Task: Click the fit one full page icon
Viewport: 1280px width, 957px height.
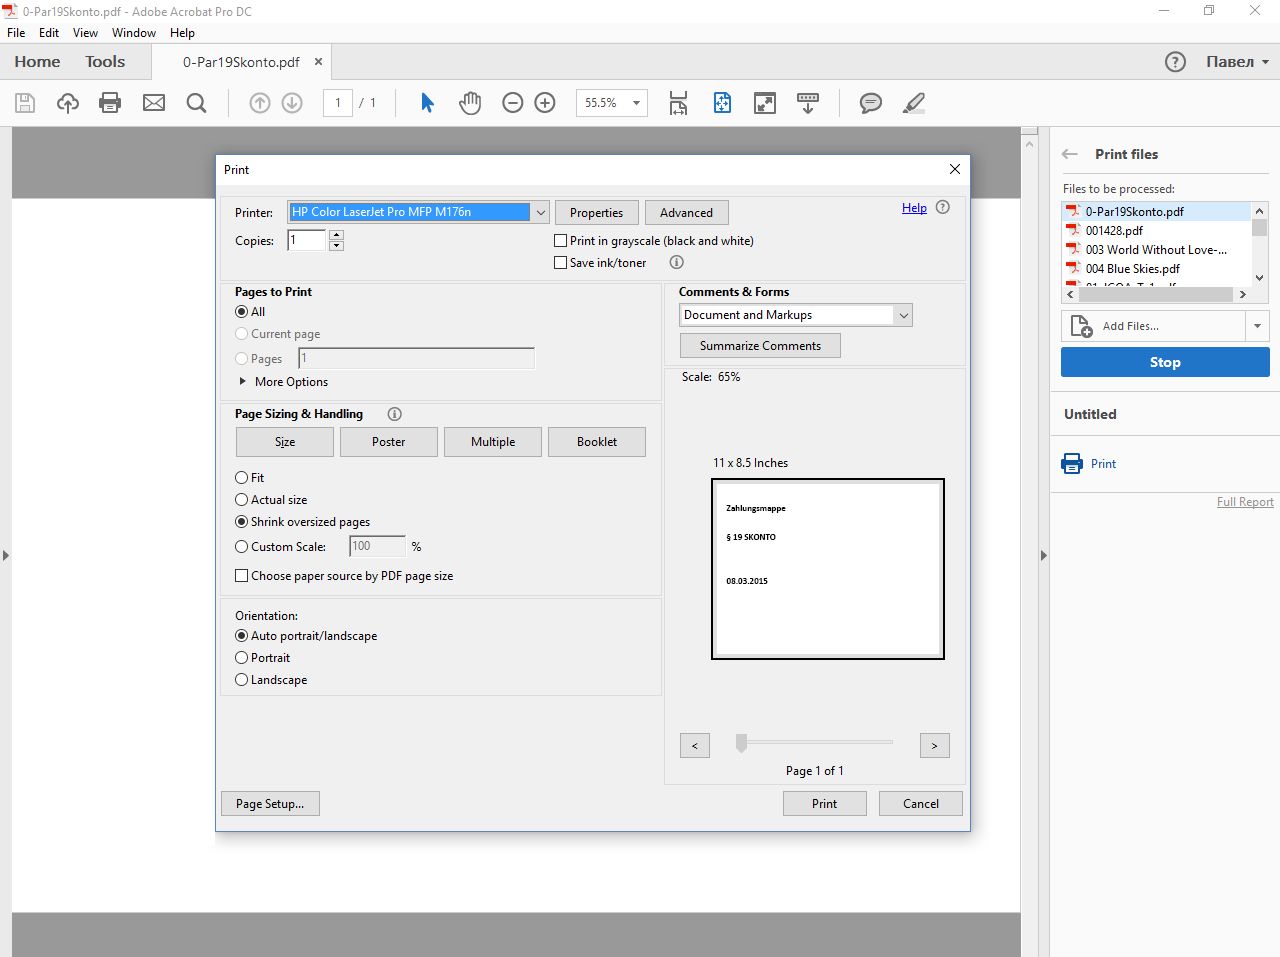Action: (x=722, y=102)
